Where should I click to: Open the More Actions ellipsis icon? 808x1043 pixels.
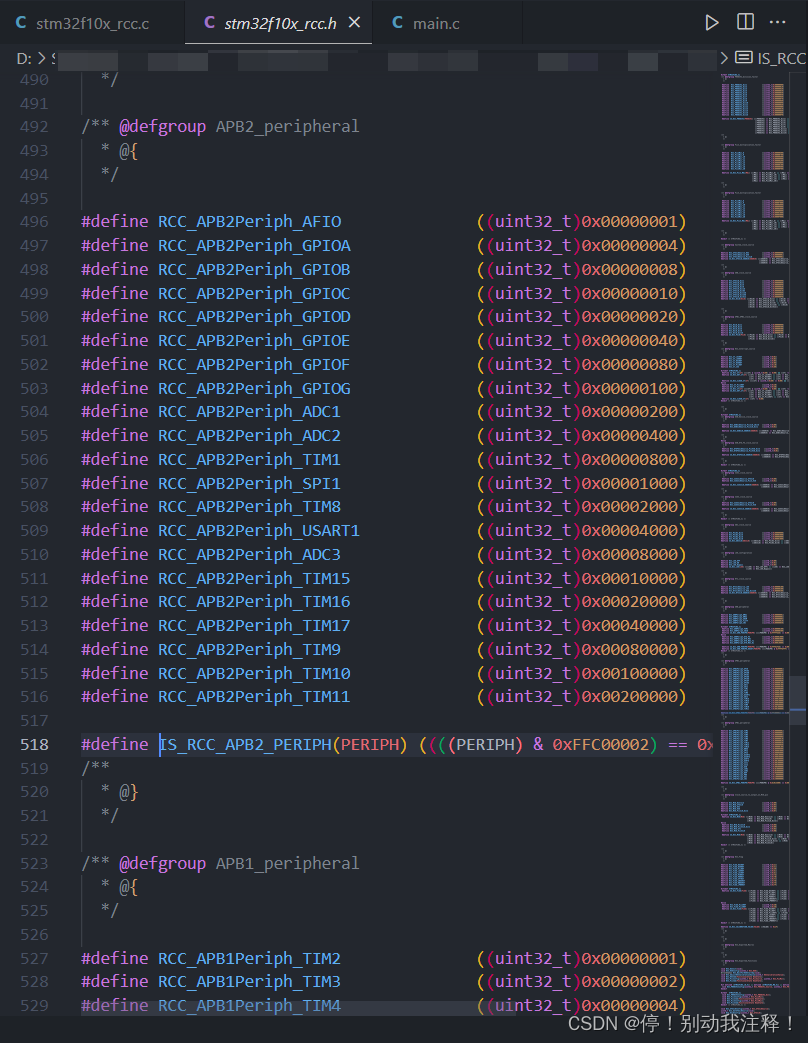click(x=777, y=22)
